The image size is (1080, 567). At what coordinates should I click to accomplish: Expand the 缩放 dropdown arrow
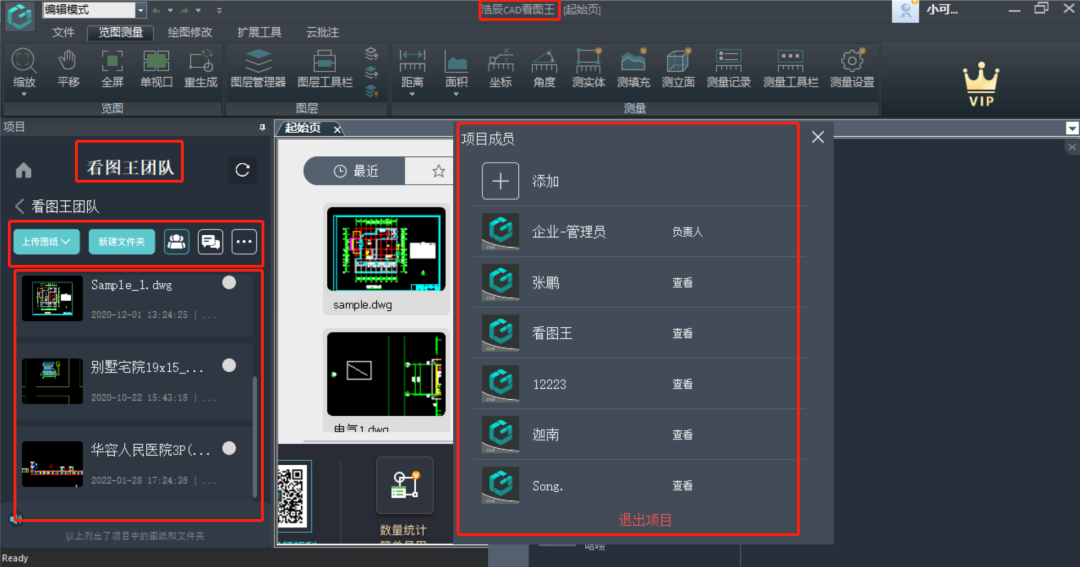coord(23,94)
